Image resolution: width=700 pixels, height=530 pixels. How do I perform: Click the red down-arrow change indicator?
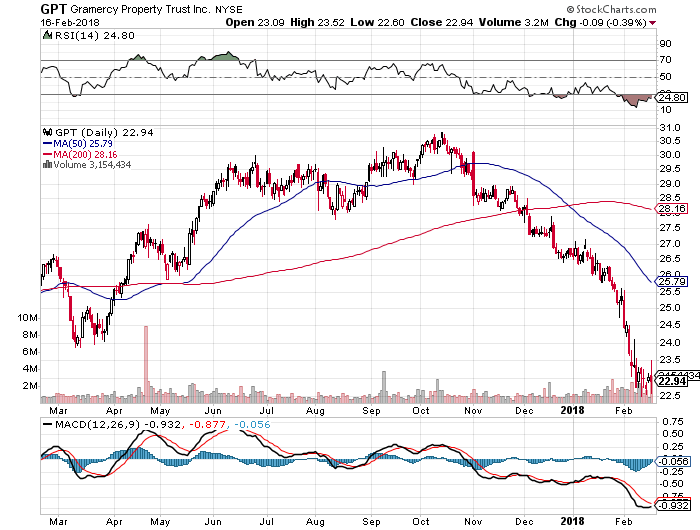653,23
